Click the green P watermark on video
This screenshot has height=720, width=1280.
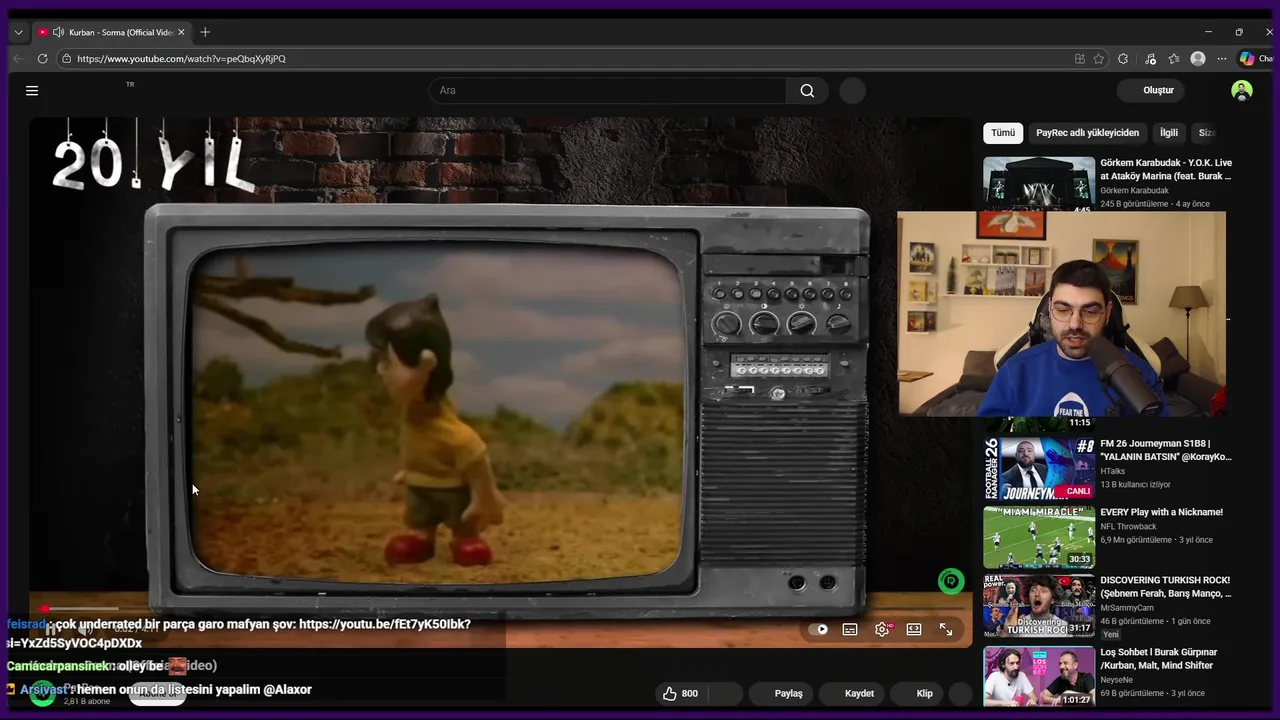pyautogui.click(x=951, y=581)
